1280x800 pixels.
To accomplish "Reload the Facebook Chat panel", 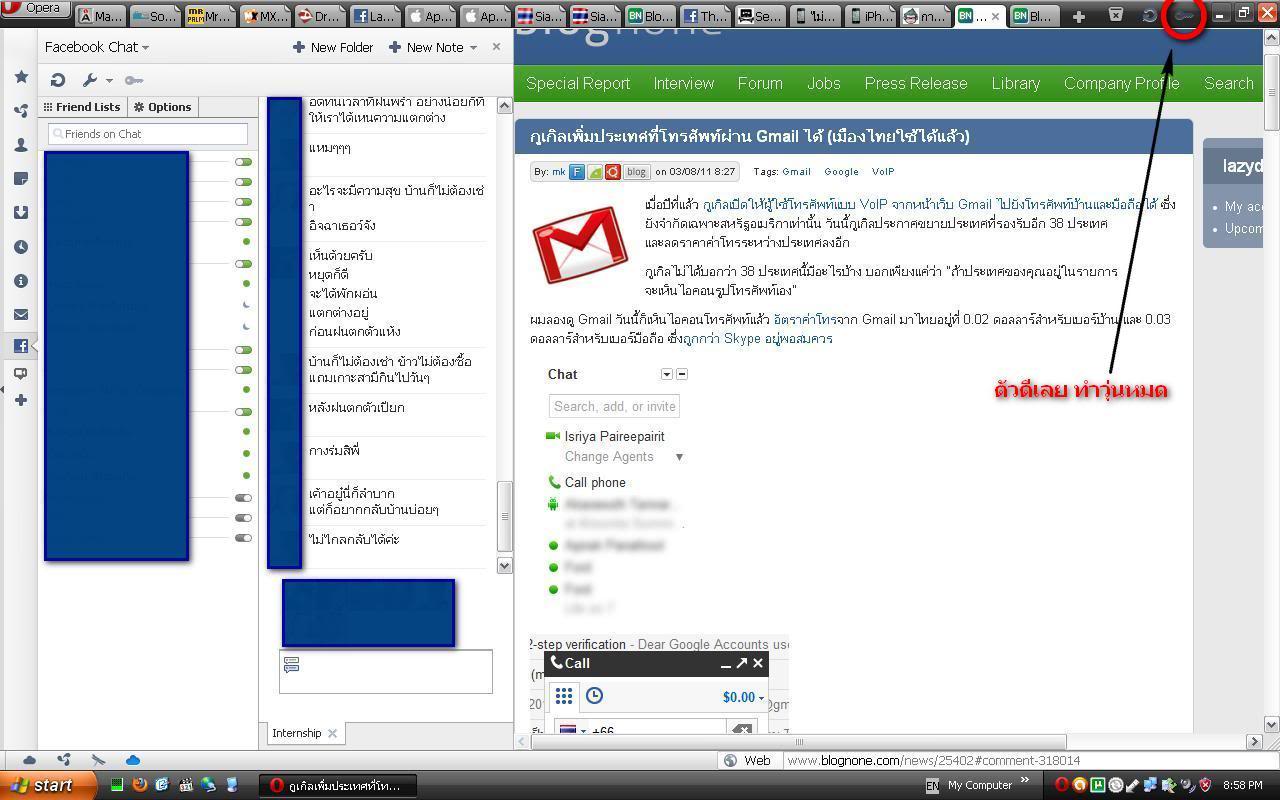I will click(58, 80).
